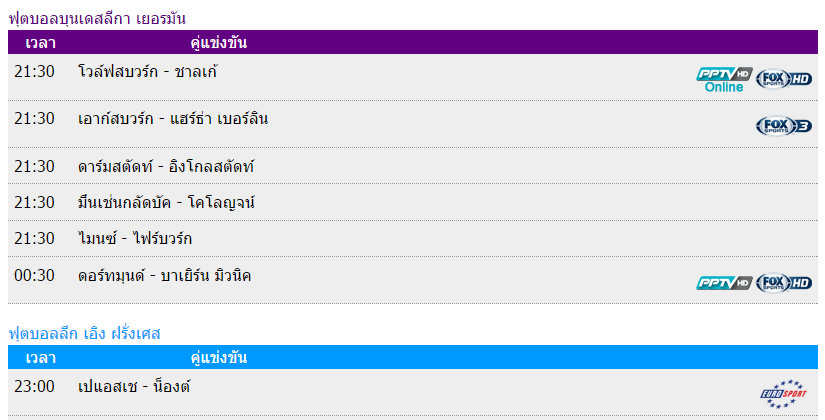Open PPTV HD logo in ดอร์ทมุนด์ row
This screenshot has height=420, width=825.
pos(724,283)
